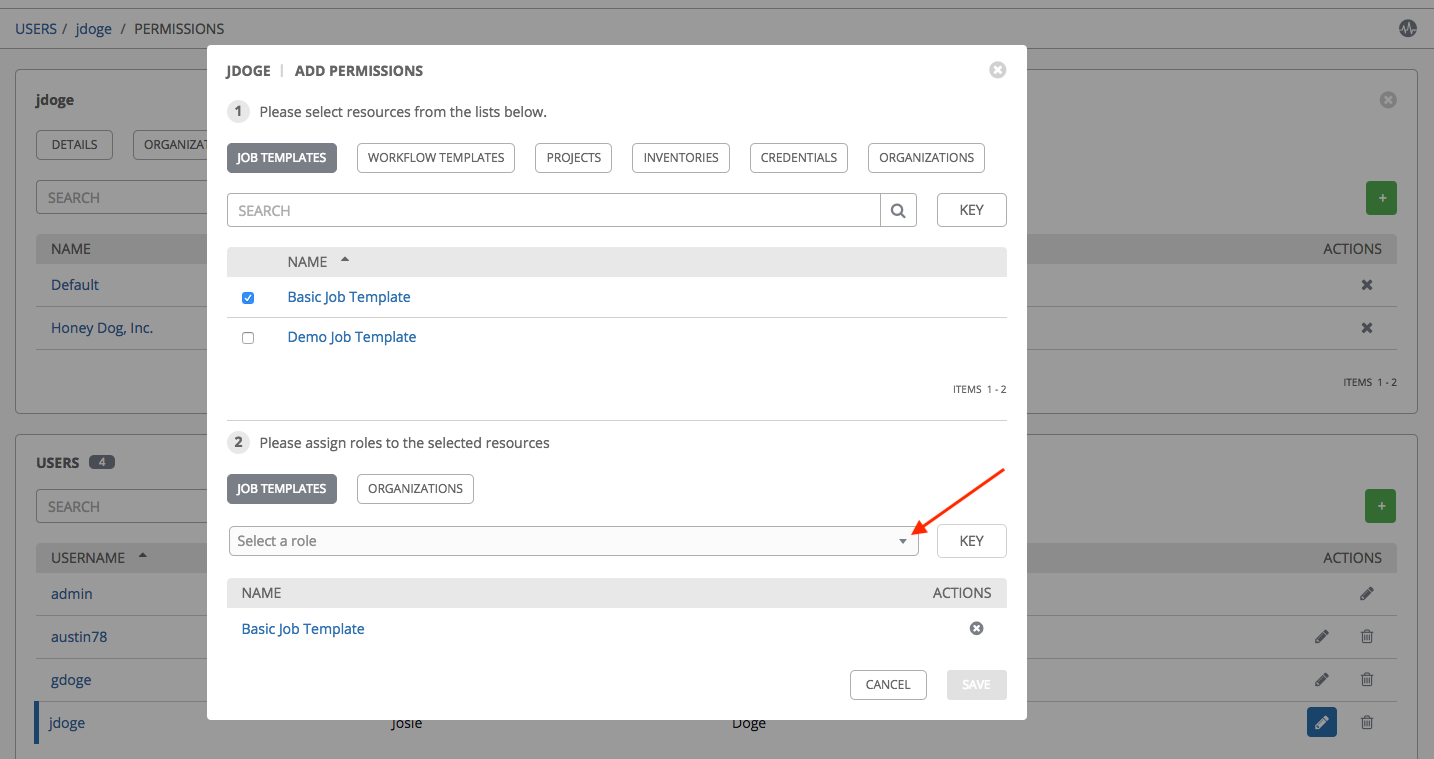Viewport: 1434px width, 759px height.
Task: Delete the gdoge user with trash icon
Action: click(x=1367, y=679)
